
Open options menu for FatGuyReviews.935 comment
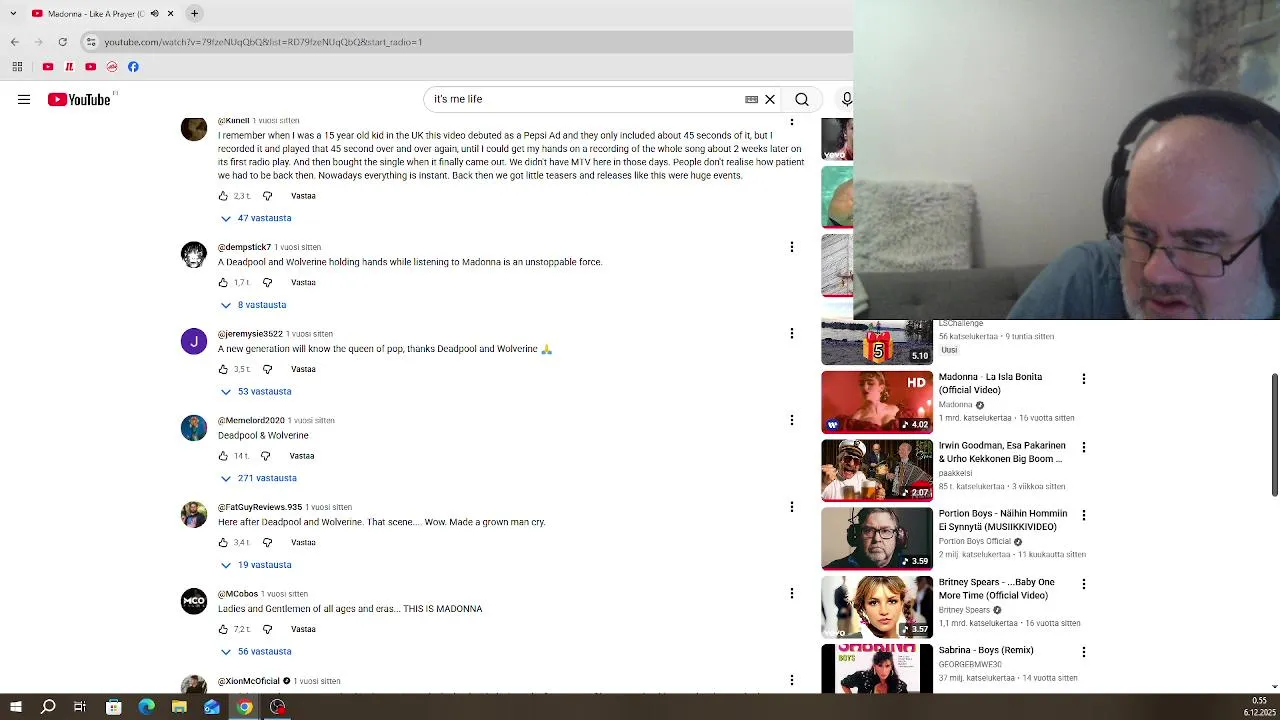pyautogui.click(x=792, y=507)
